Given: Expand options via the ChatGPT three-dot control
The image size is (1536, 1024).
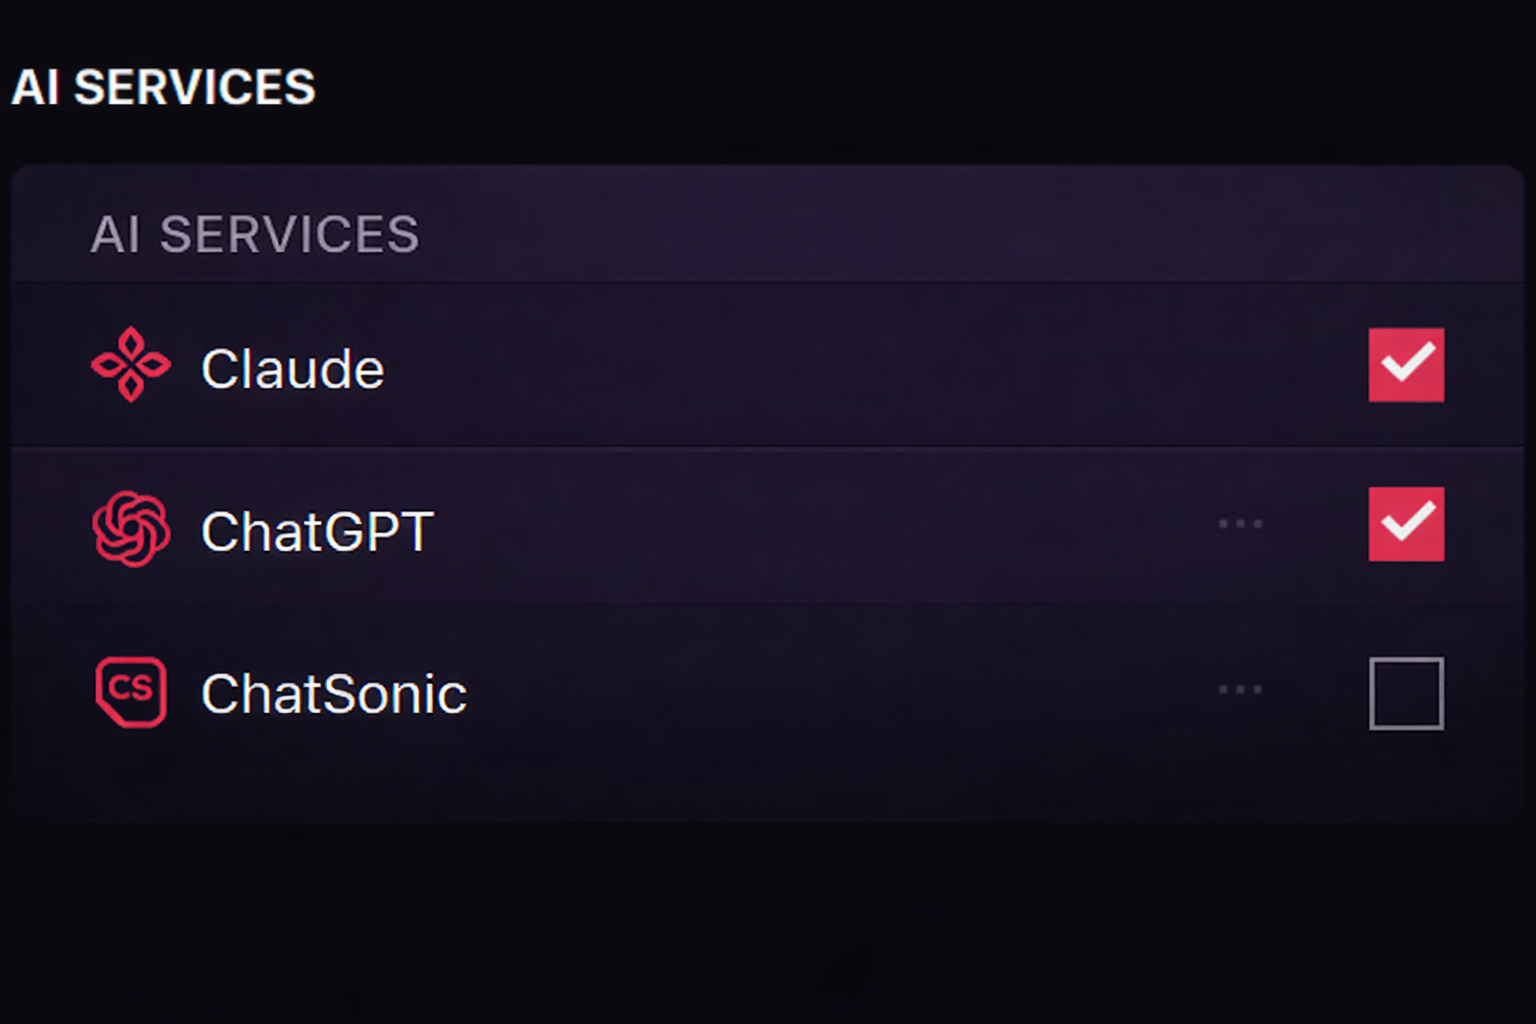Looking at the screenshot, I should [1240, 523].
